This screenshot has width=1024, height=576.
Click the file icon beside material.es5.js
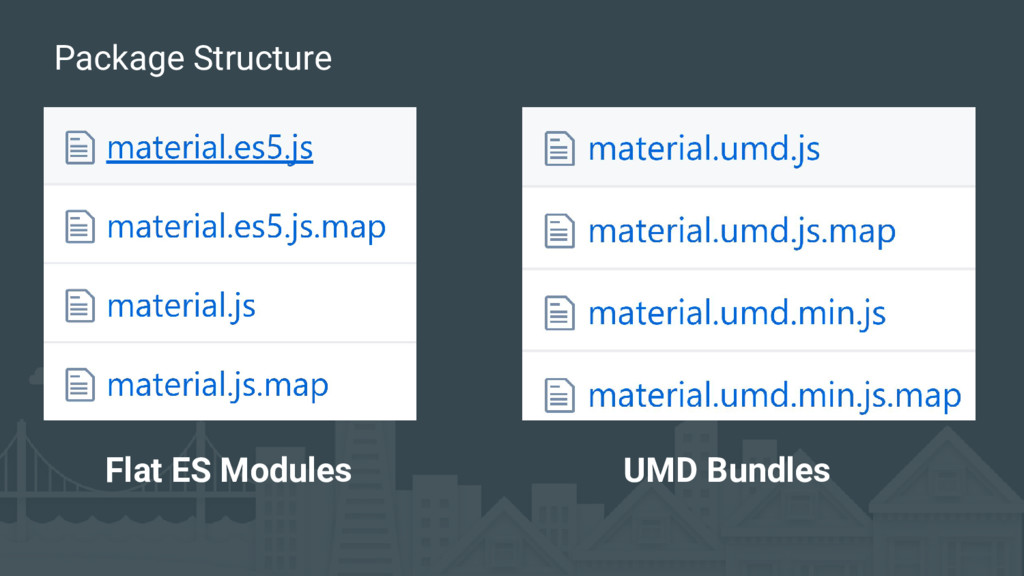pyautogui.click(x=80, y=148)
